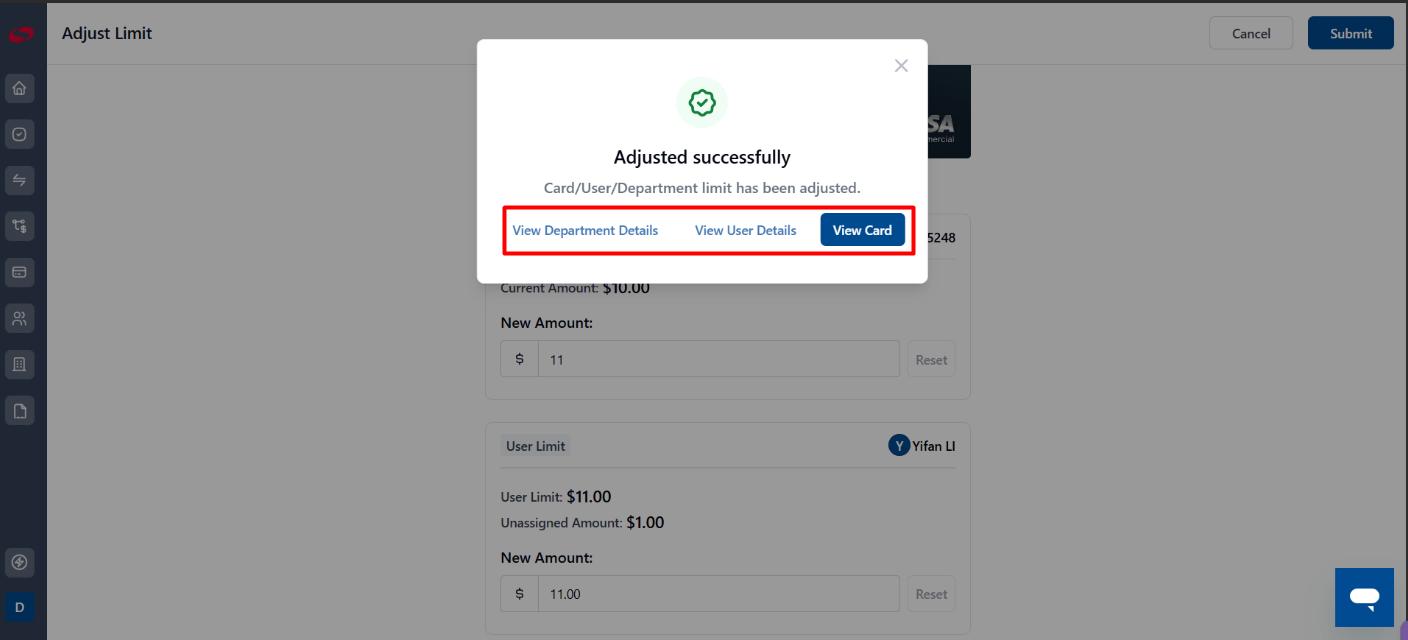Open the Home icon in sidebar
Image resolution: width=1408 pixels, height=640 pixels.
(19, 88)
